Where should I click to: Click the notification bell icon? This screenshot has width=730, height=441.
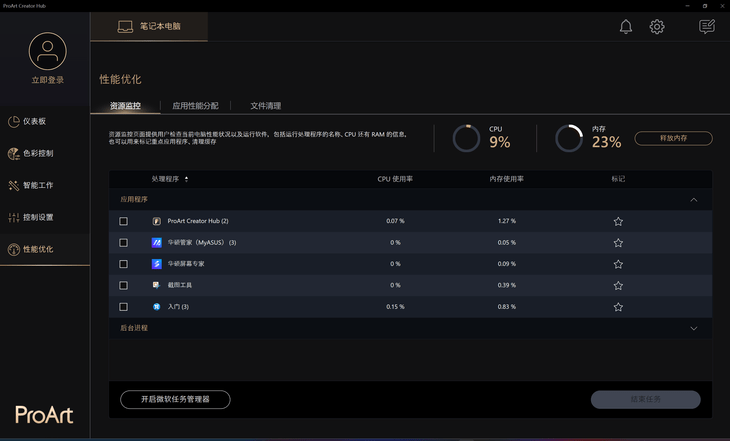pos(625,27)
